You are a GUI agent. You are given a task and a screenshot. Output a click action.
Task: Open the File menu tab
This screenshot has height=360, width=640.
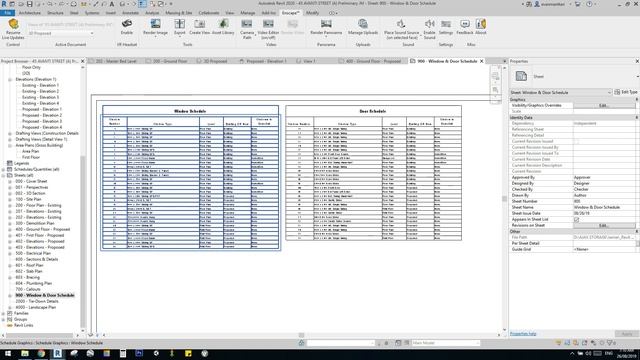[7, 13]
